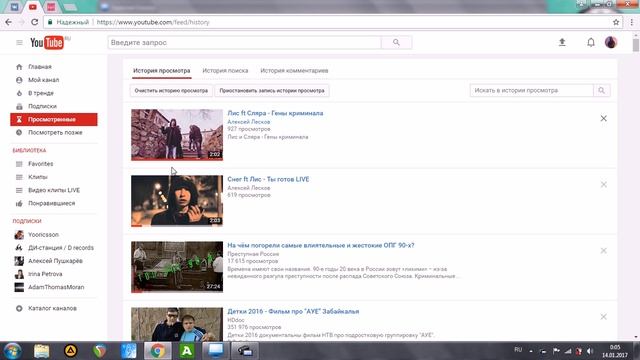Remove 'Детки 2016' video from history
The width and height of the screenshot is (640, 360).
click(x=603, y=317)
